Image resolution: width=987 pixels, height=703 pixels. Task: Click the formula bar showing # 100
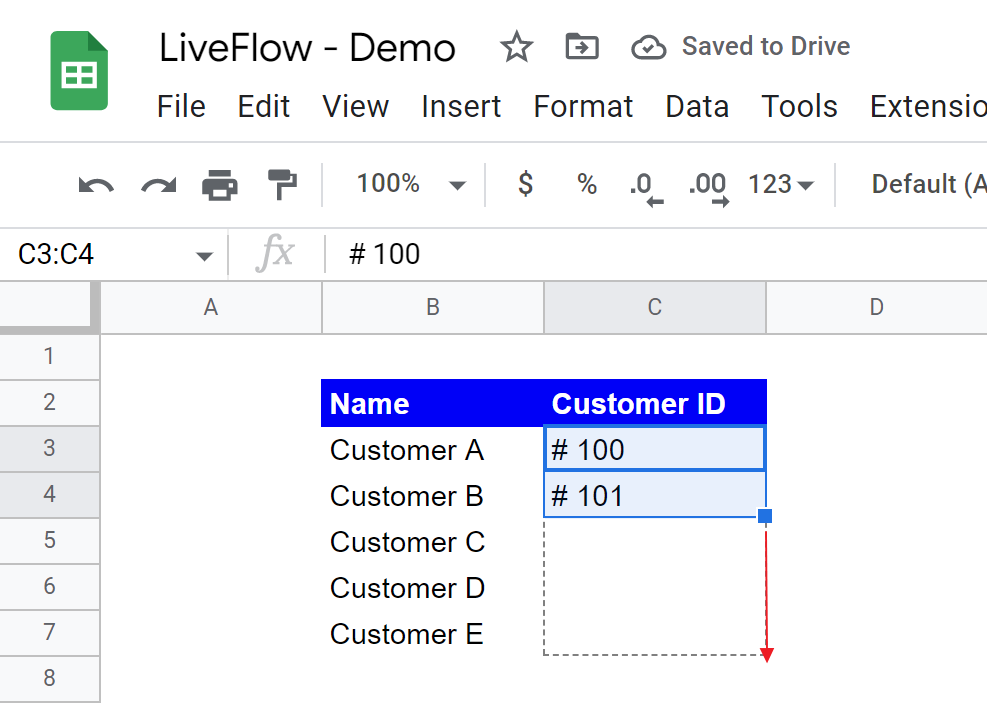pyautogui.click(x=600, y=255)
